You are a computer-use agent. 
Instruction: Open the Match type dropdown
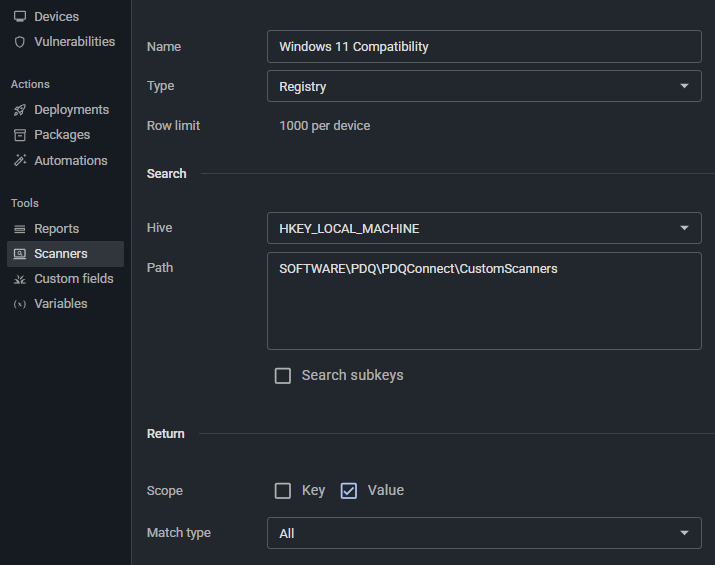(x=484, y=533)
